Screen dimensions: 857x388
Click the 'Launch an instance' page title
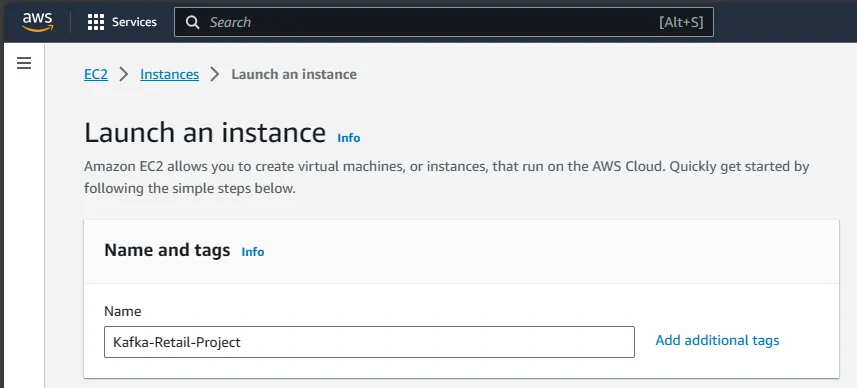(x=205, y=133)
